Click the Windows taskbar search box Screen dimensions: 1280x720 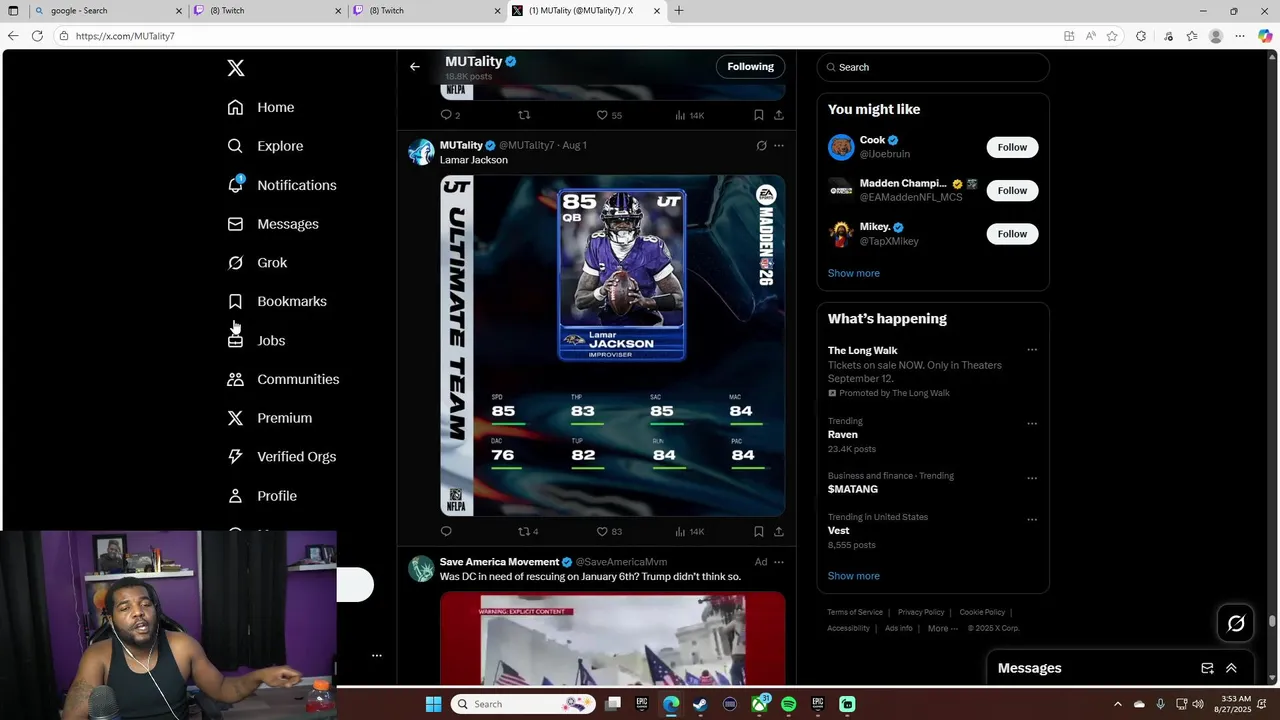522,704
